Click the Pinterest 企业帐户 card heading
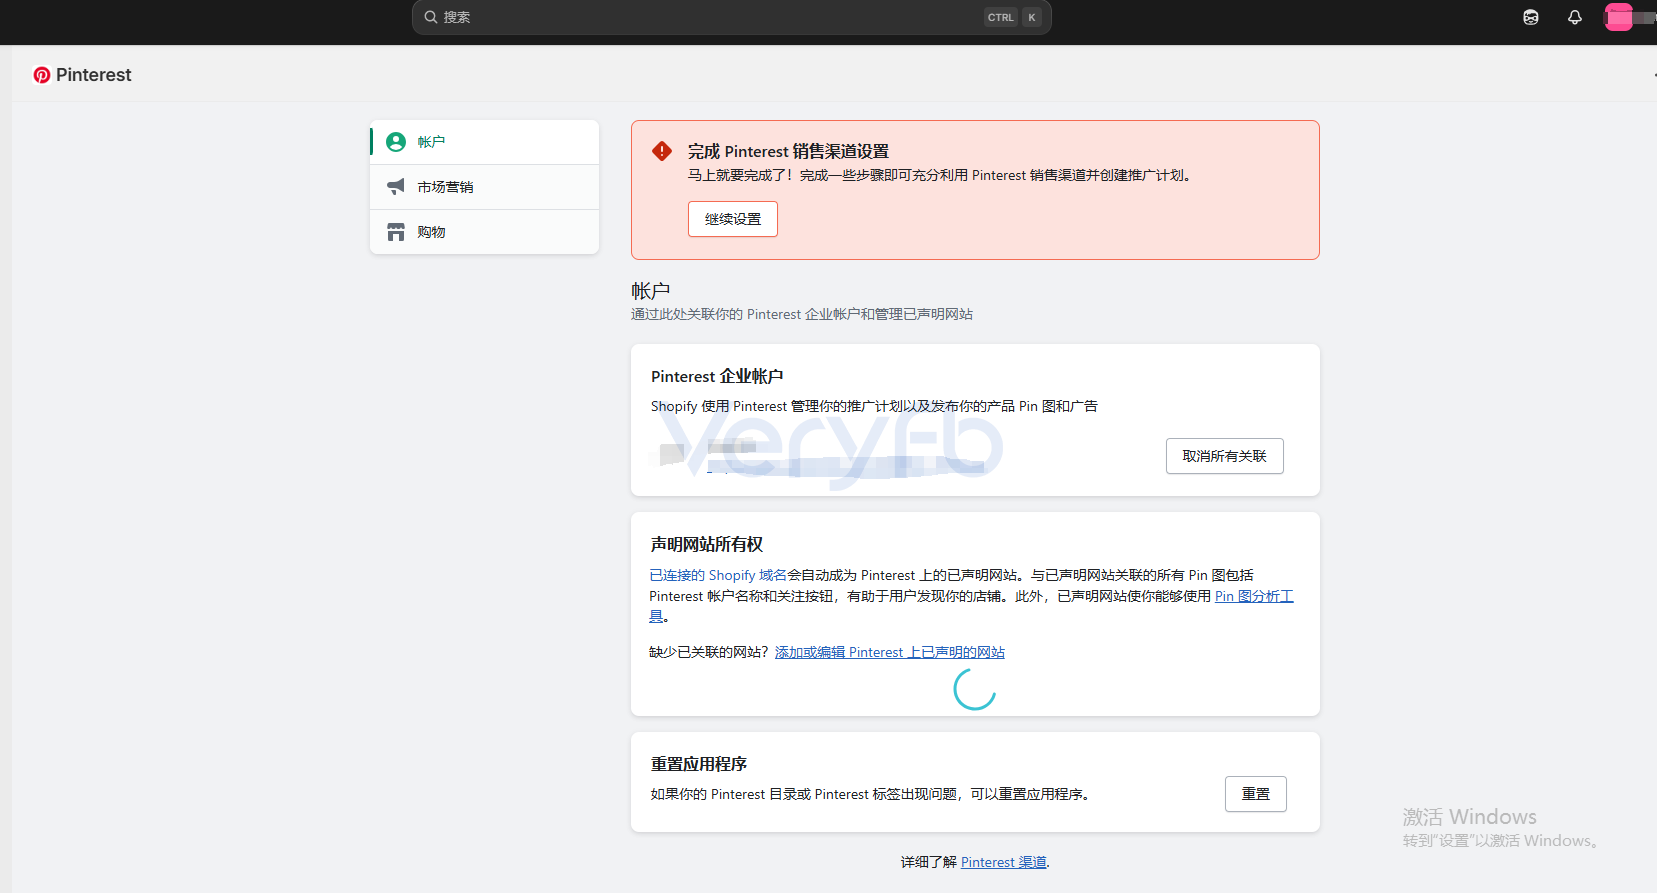The image size is (1657, 893). coord(717,376)
